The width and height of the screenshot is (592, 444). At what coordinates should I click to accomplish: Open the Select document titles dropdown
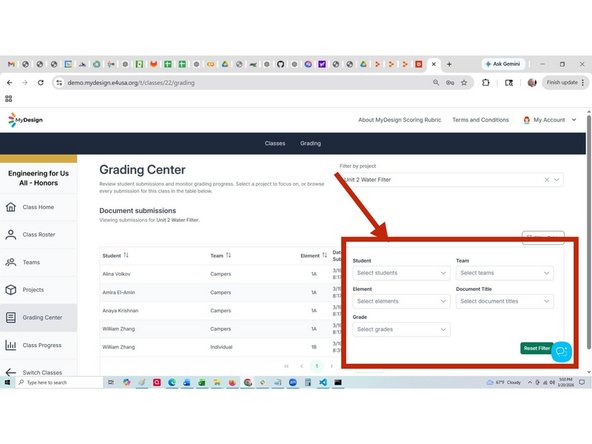(504, 301)
